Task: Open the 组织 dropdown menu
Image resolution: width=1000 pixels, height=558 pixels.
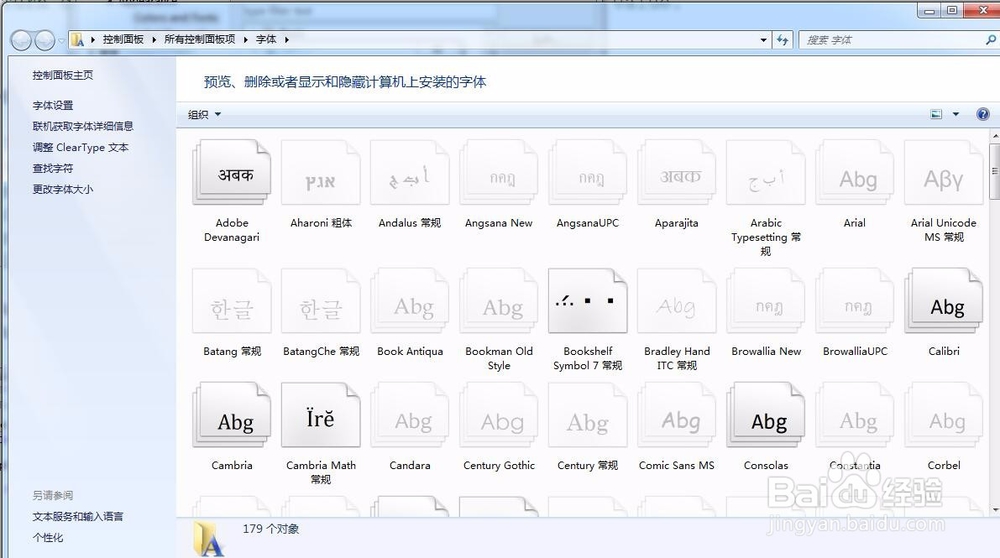Action: click(x=204, y=114)
